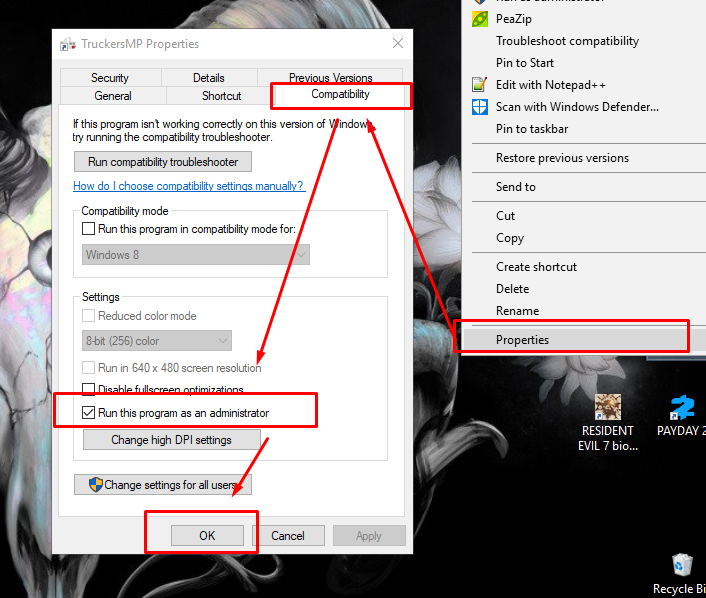706x598 pixels.
Task: Toggle Reduced color mode checkbox
Action: point(88,316)
